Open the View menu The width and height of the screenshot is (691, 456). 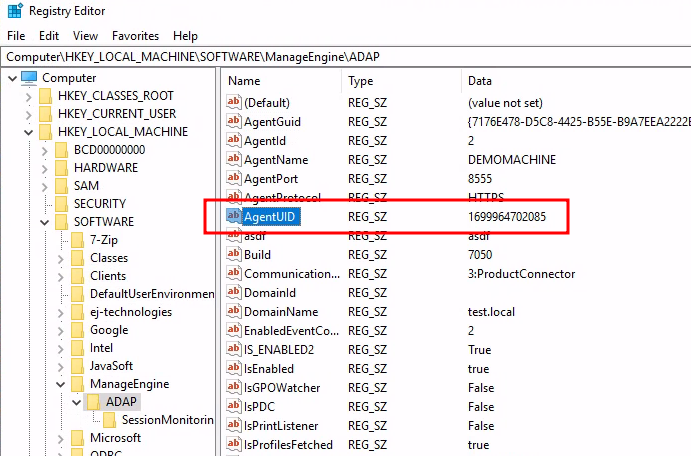[85, 36]
